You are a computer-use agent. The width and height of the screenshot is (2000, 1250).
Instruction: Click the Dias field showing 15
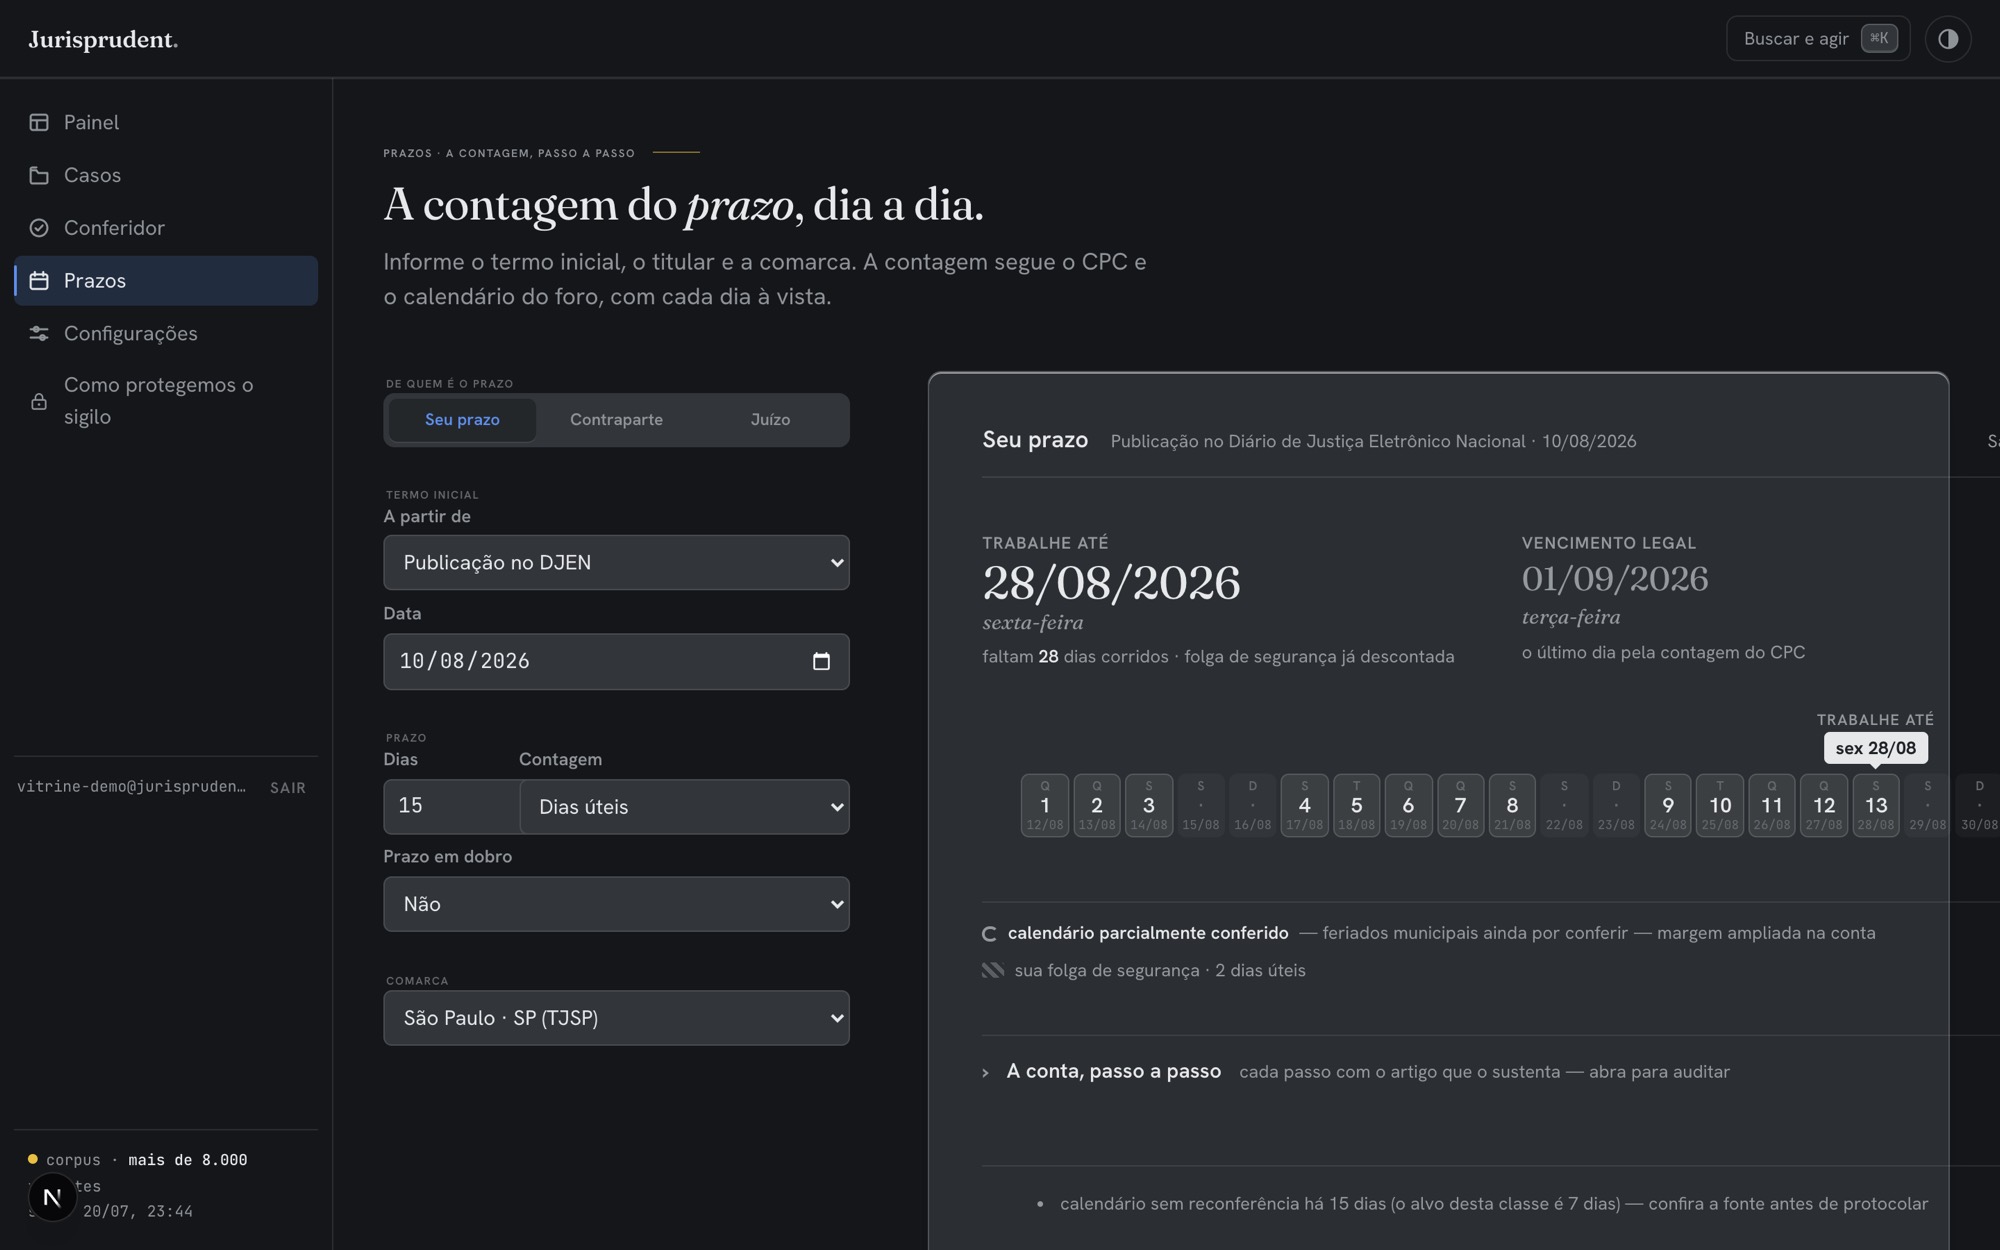click(451, 806)
